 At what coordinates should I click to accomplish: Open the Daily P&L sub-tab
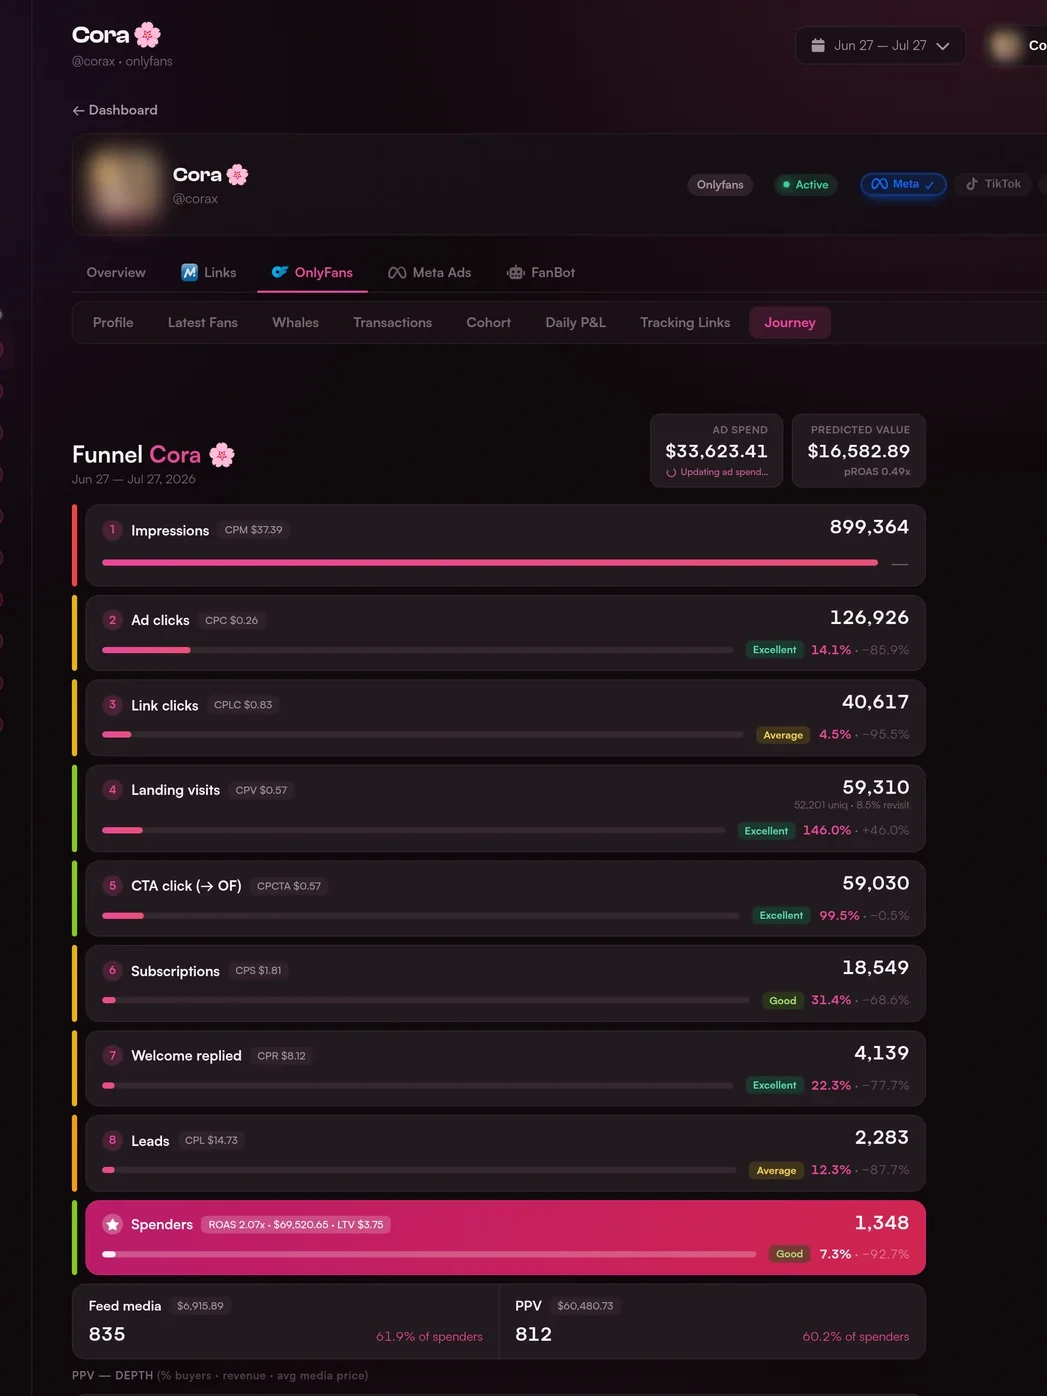coord(576,322)
